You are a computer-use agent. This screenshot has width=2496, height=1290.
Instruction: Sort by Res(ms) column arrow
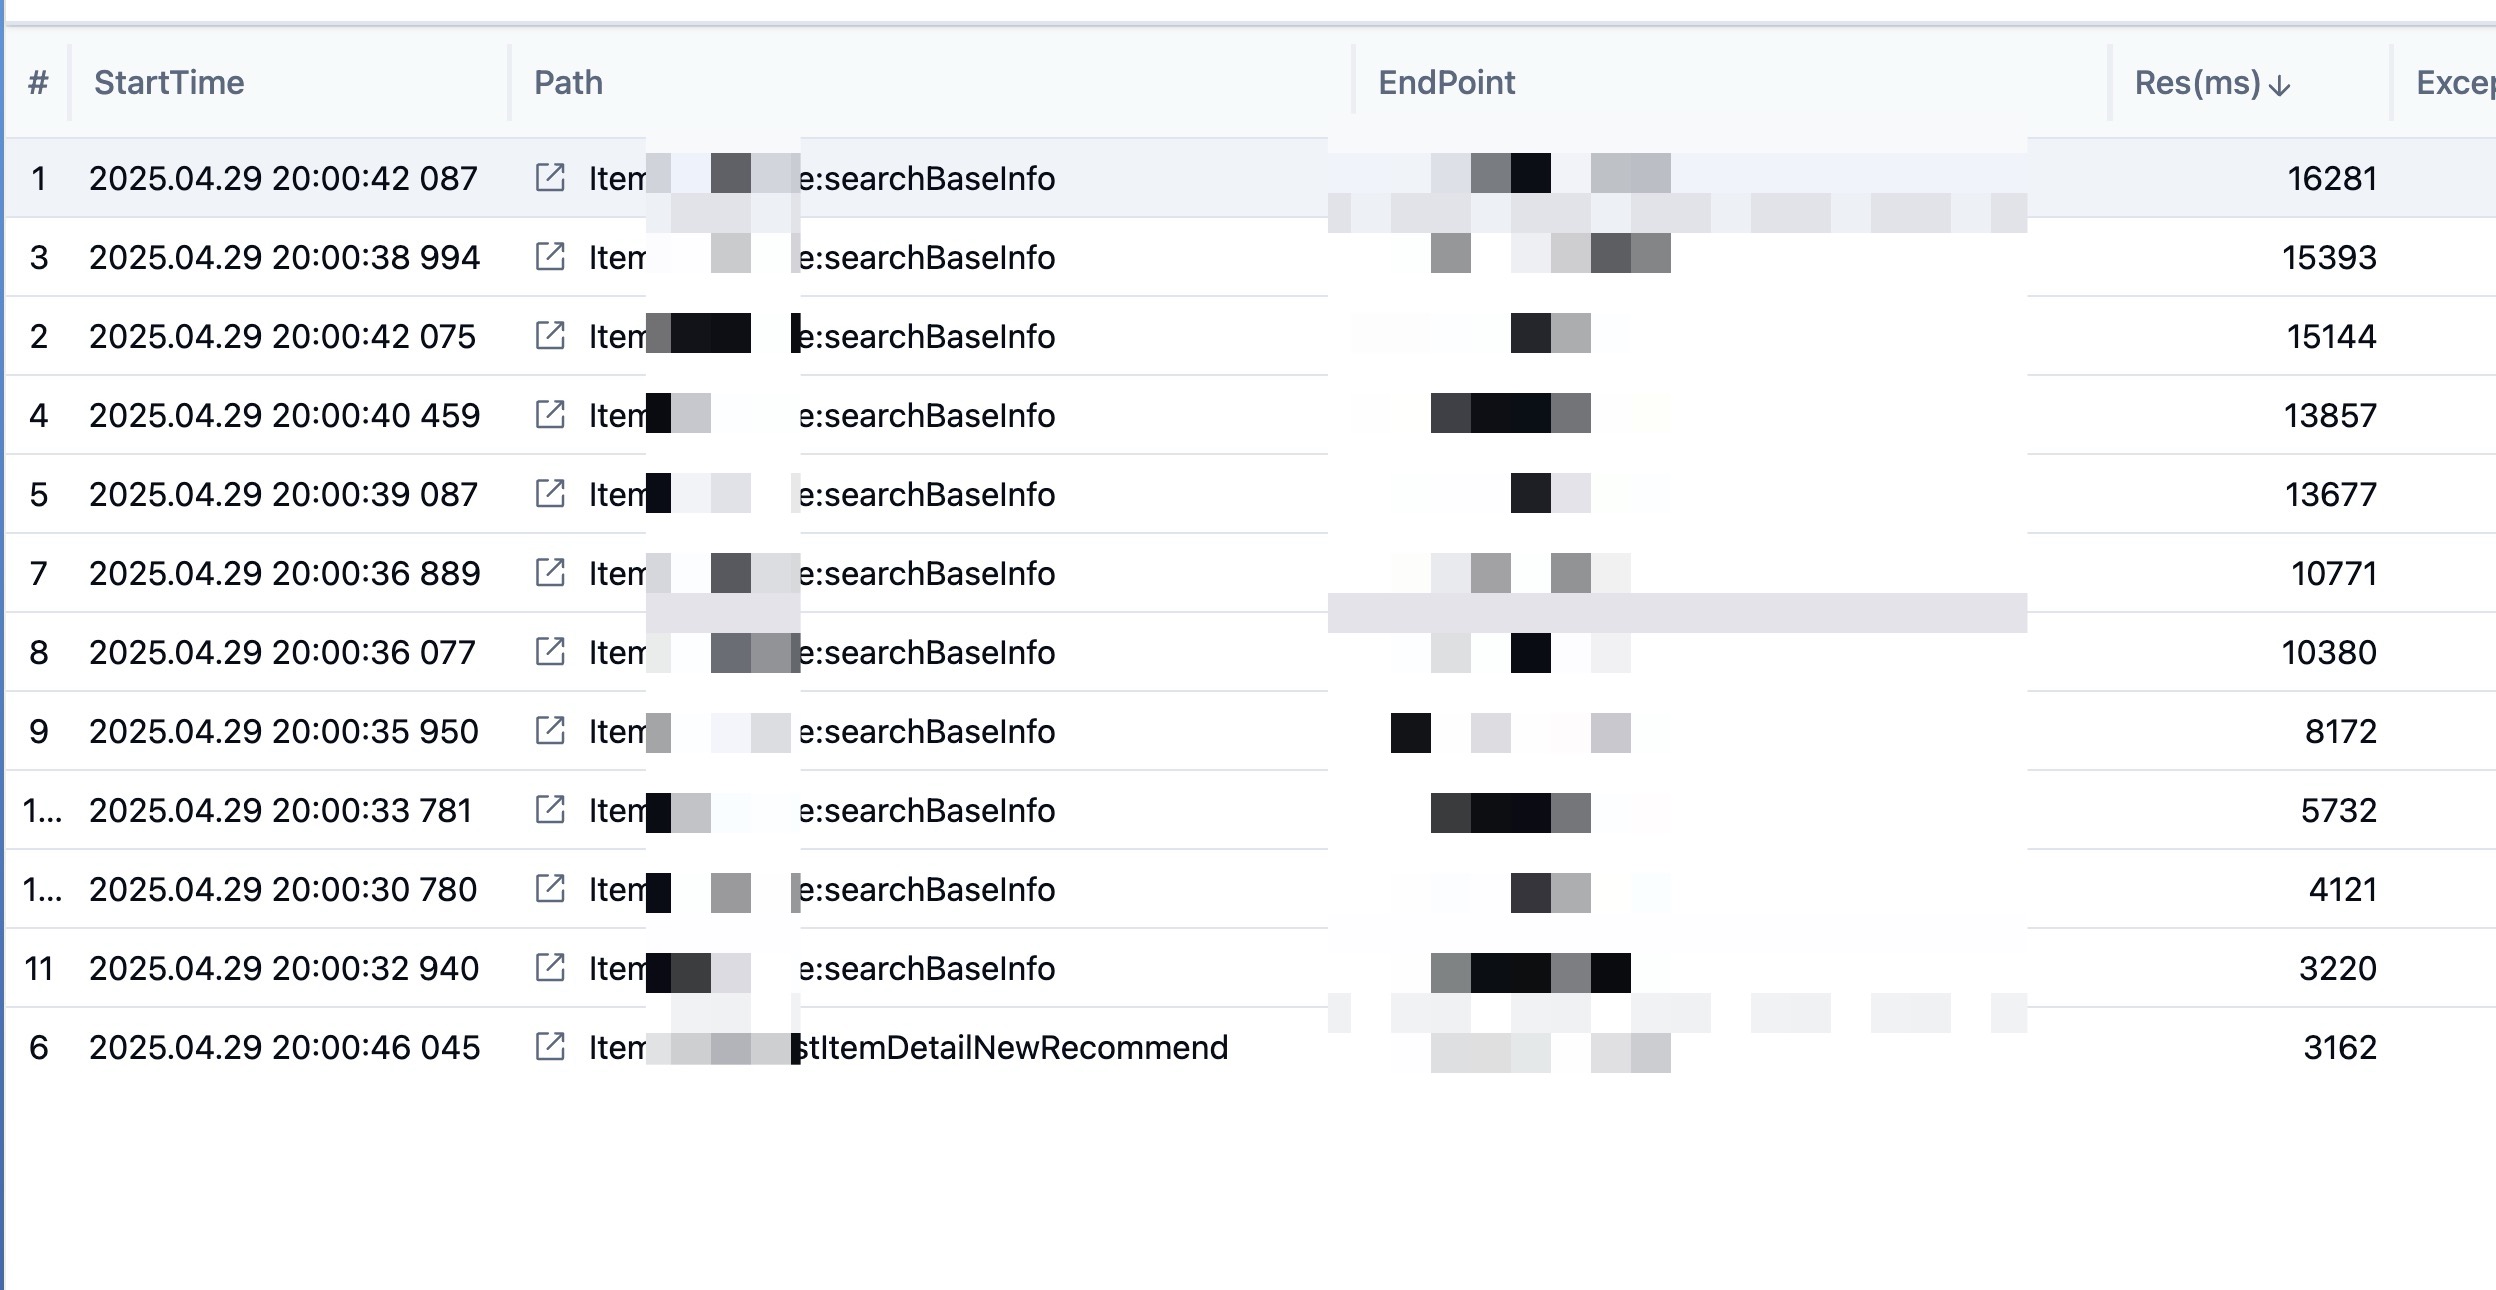pyautogui.click(x=2279, y=85)
